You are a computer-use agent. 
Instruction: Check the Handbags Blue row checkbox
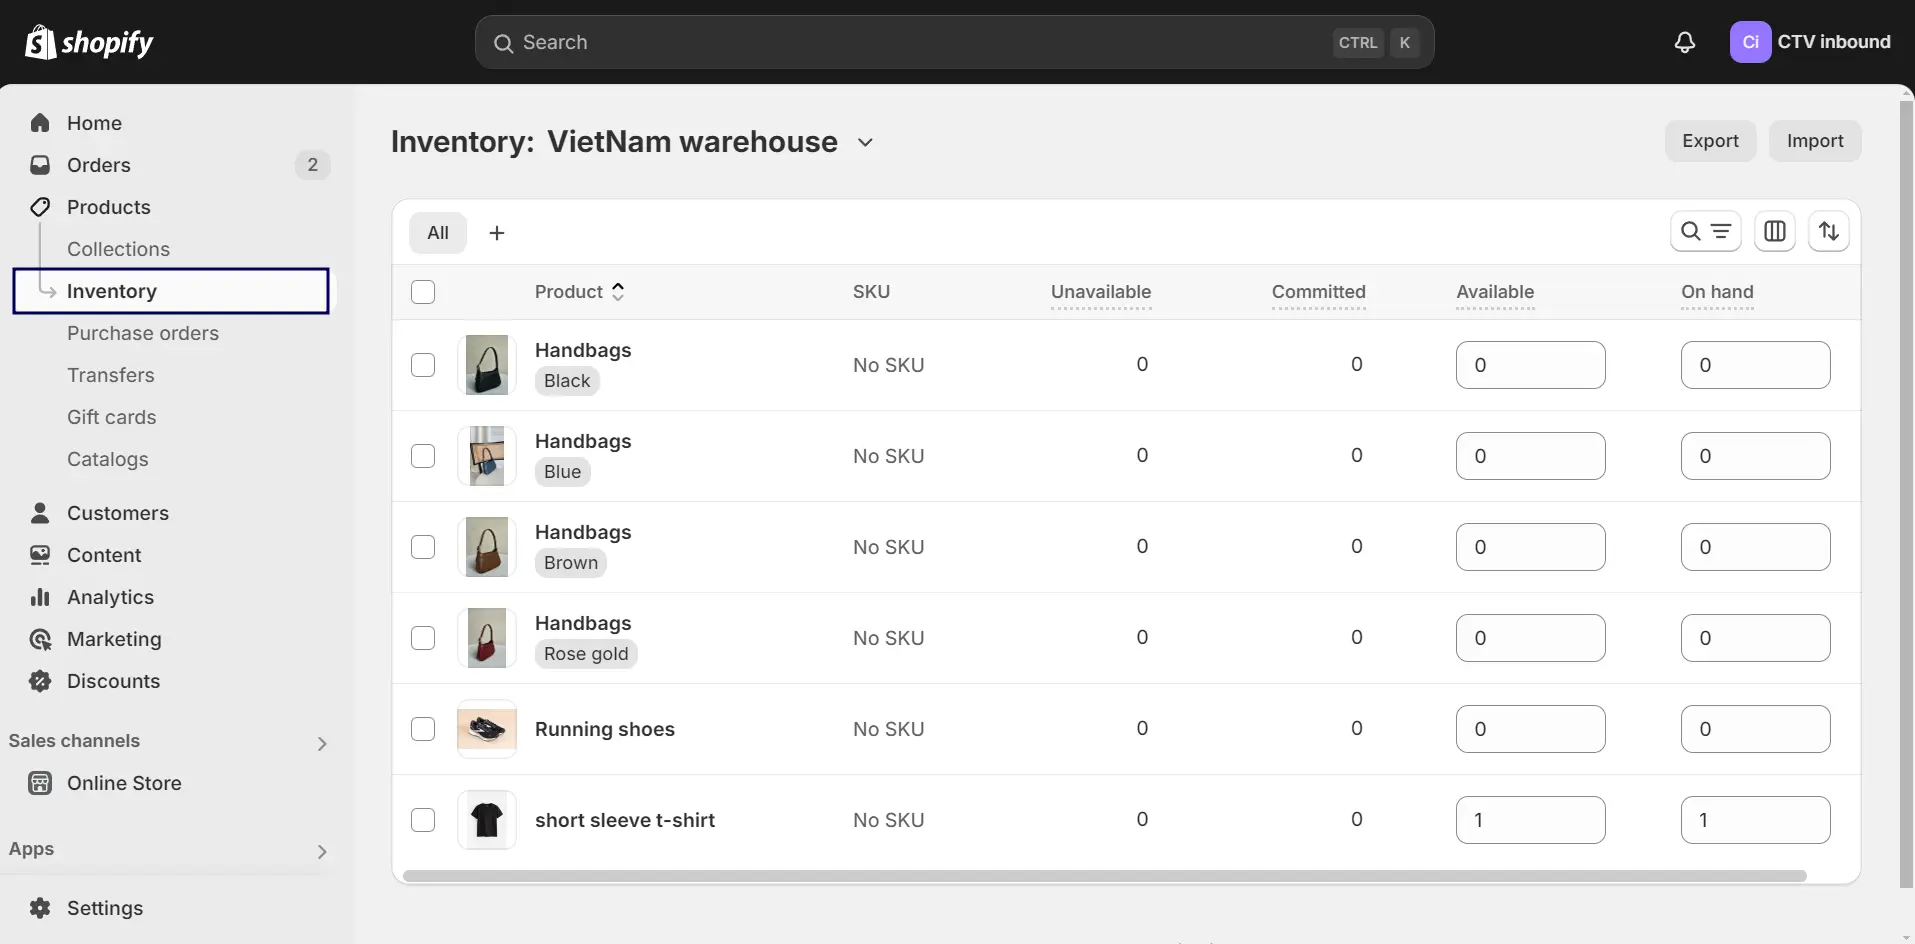(423, 456)
